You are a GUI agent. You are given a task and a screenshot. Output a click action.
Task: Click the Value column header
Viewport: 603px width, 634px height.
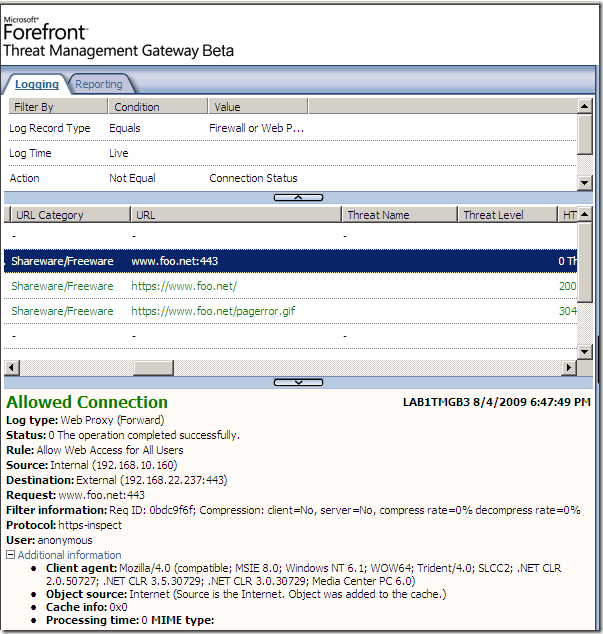coord(258,107)
